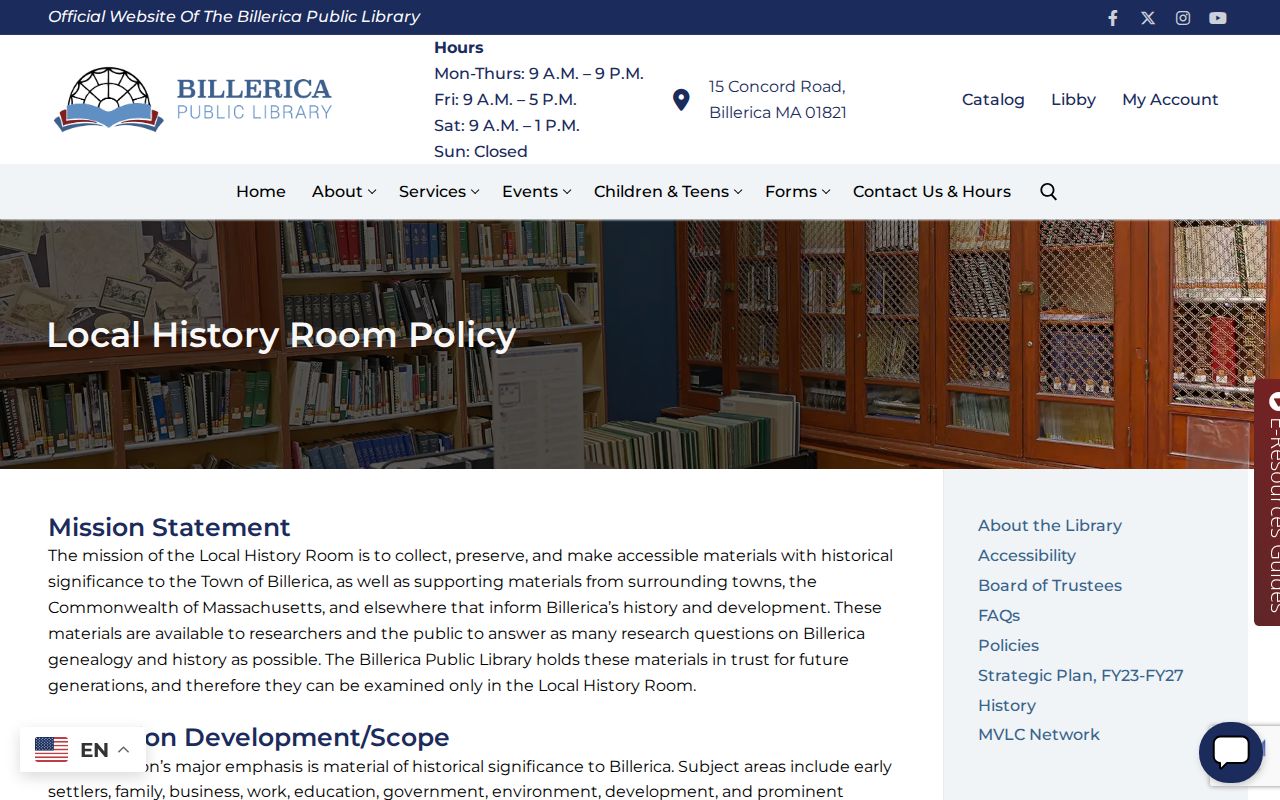Open Board of Trustees sidebar link
Screen dimensions: 1280x800
pos(1050,585)
